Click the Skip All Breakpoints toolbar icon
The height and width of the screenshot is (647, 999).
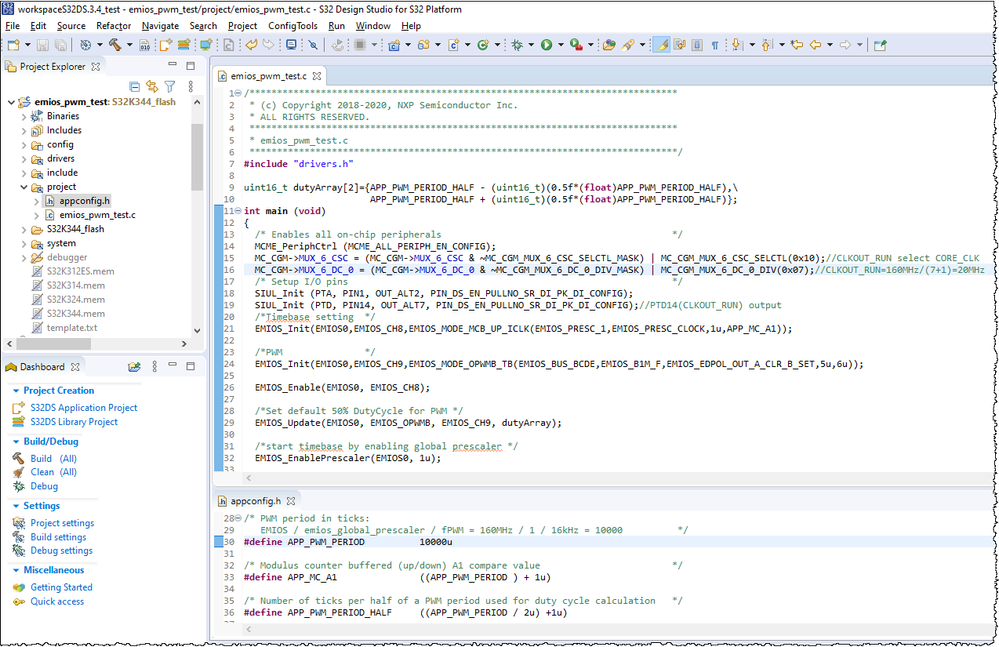tap(313, 45)
